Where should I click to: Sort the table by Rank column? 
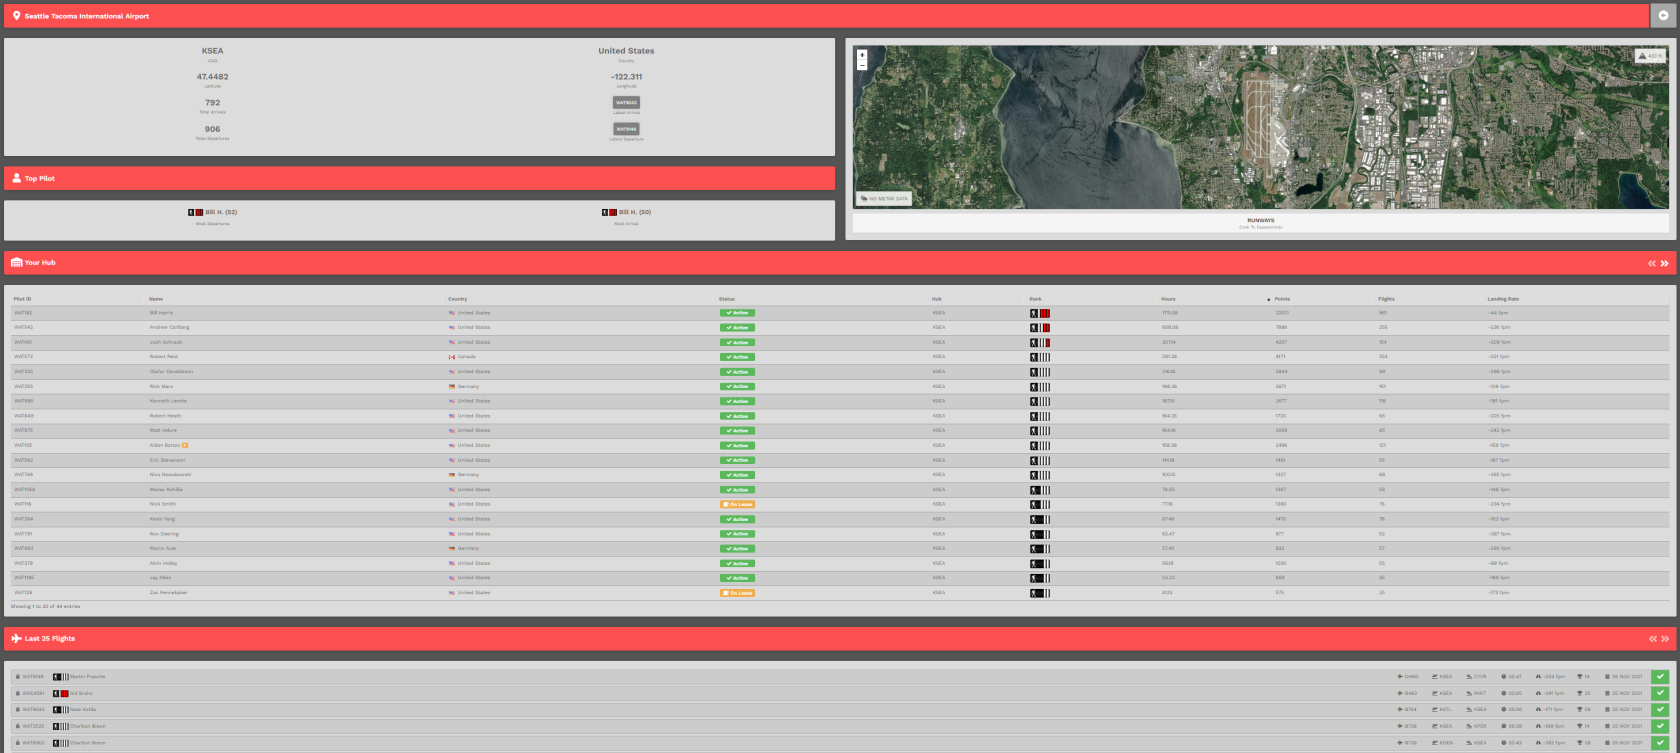click(1036, 299)
